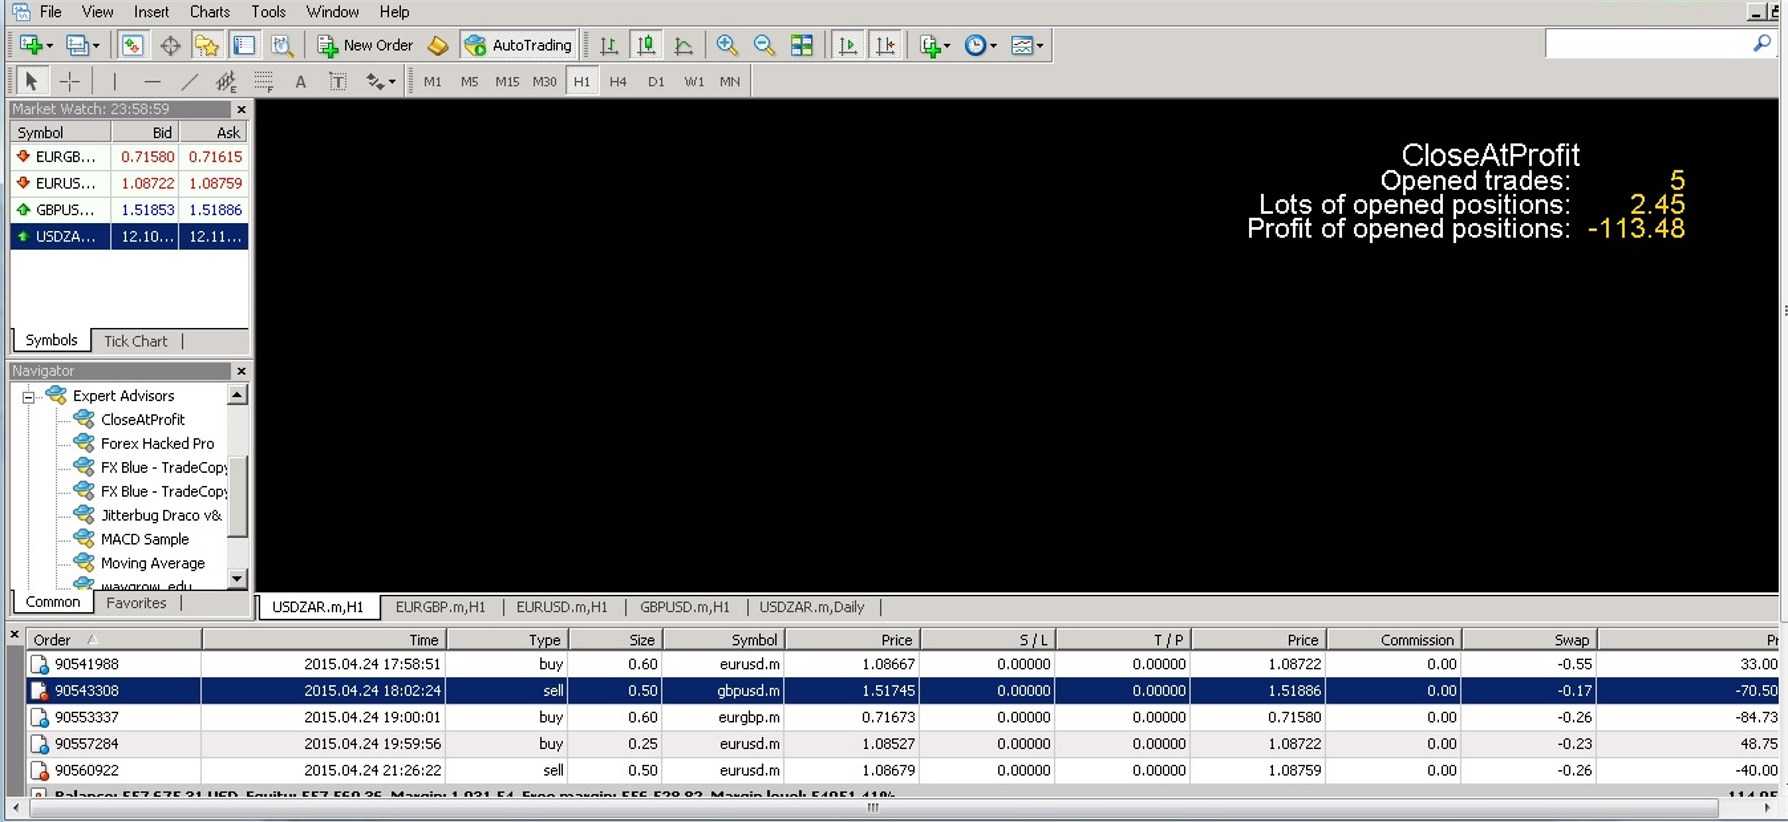
Task: Open the USDZAR.m,Daily chart tab
Action: [x=812, y=607]
